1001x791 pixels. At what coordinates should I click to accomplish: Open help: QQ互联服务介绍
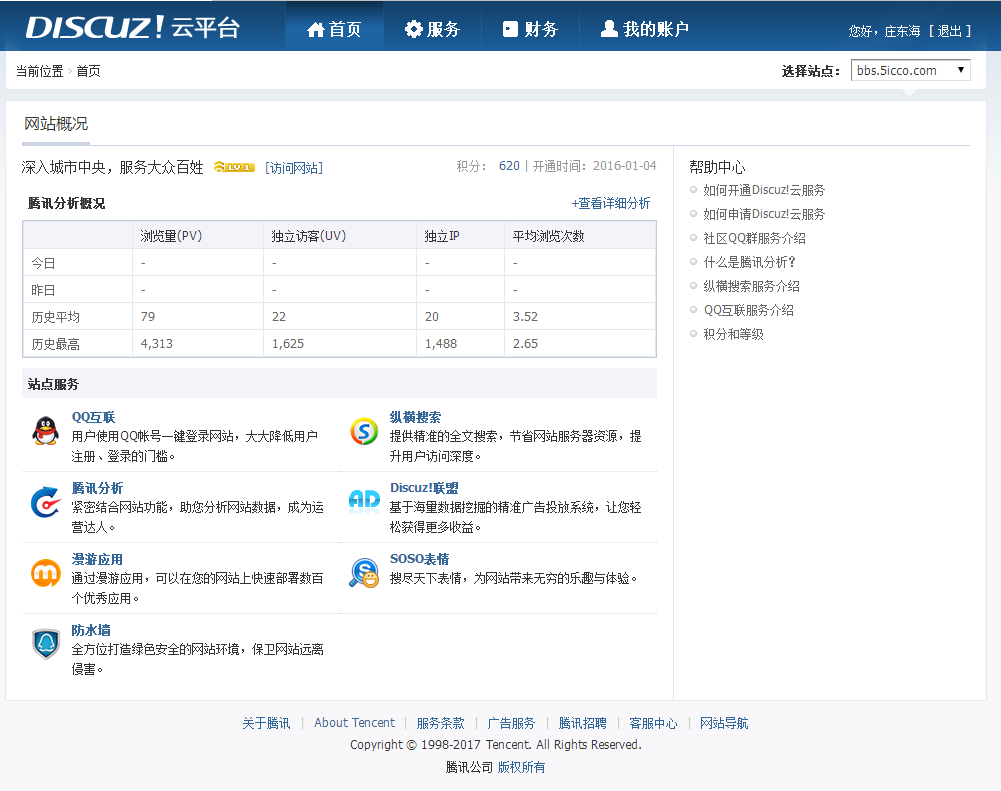tap(748, 310)
